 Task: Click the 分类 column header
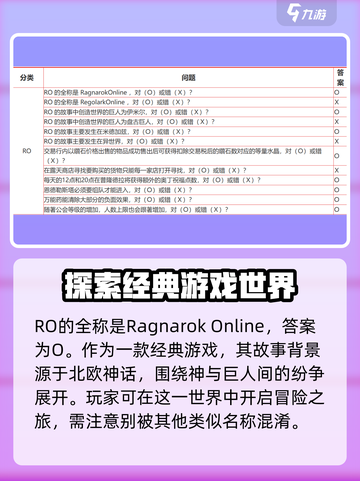[x=27, y=78]
